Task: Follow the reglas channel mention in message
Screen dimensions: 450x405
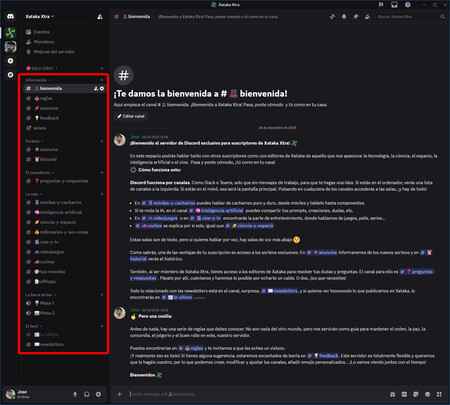Action: click(x=191, y=348)
